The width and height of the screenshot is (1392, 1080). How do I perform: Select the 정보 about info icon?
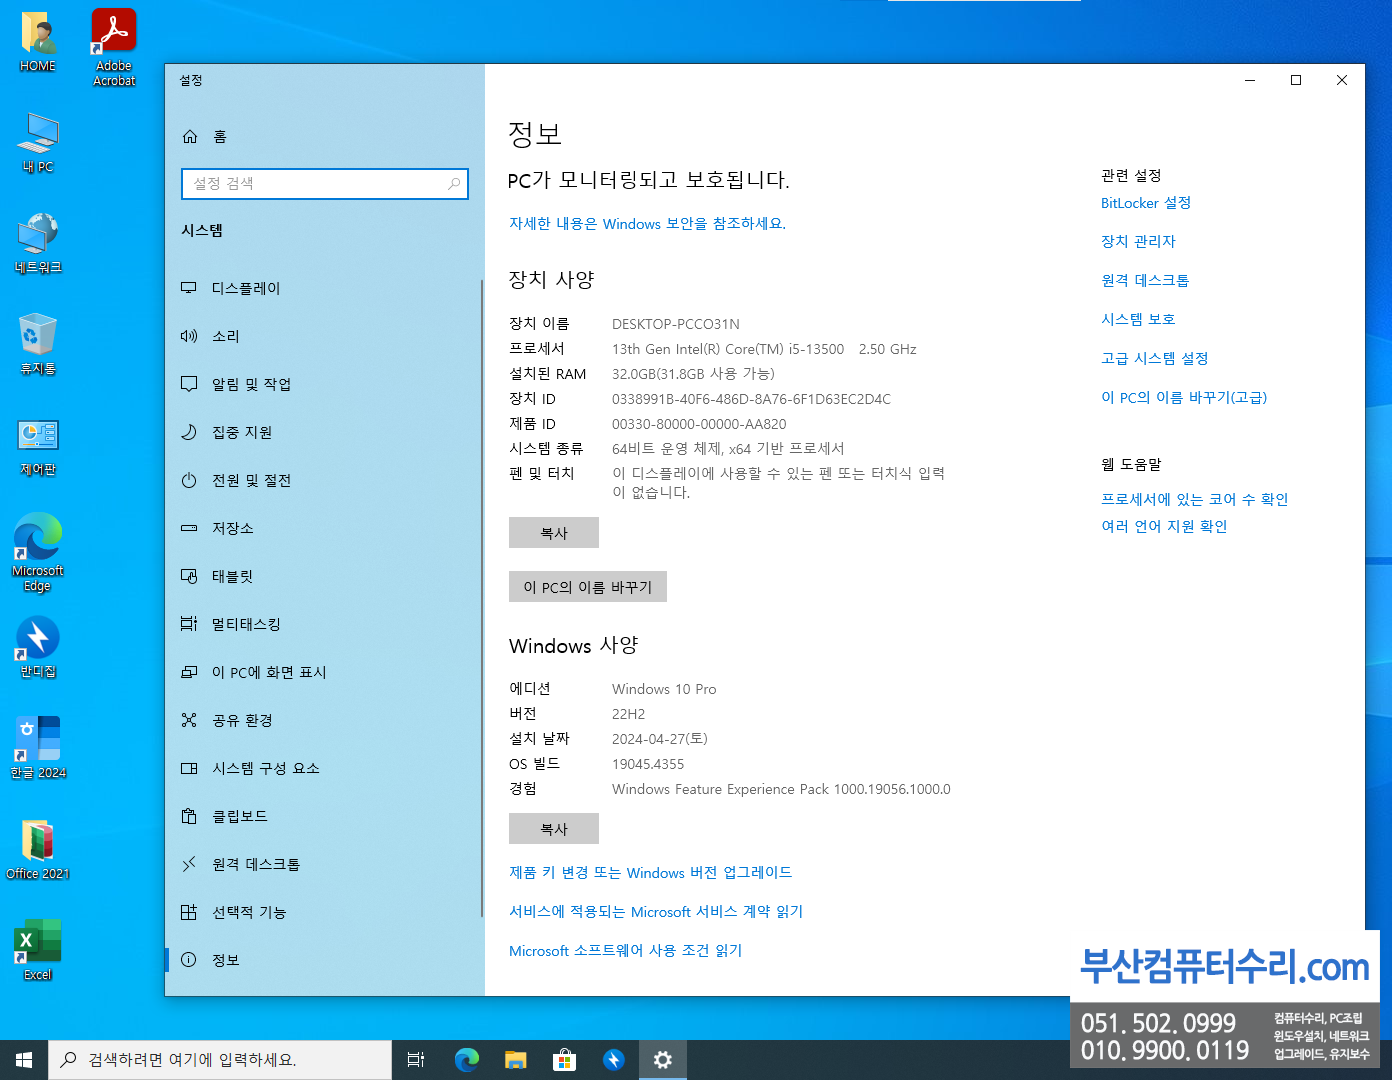coord(189,960)
